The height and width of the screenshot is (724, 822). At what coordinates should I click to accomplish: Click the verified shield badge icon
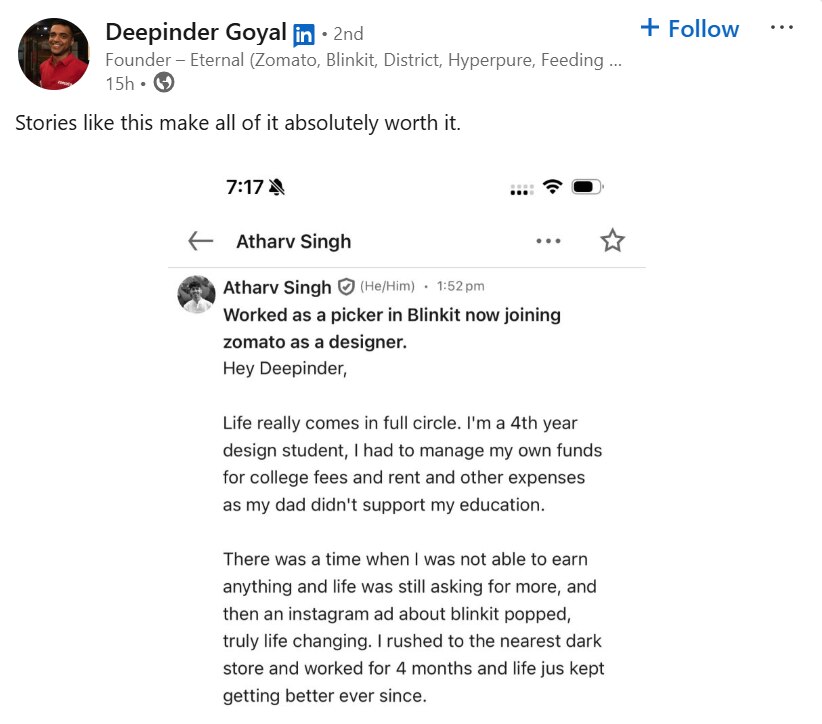(346, 287)
